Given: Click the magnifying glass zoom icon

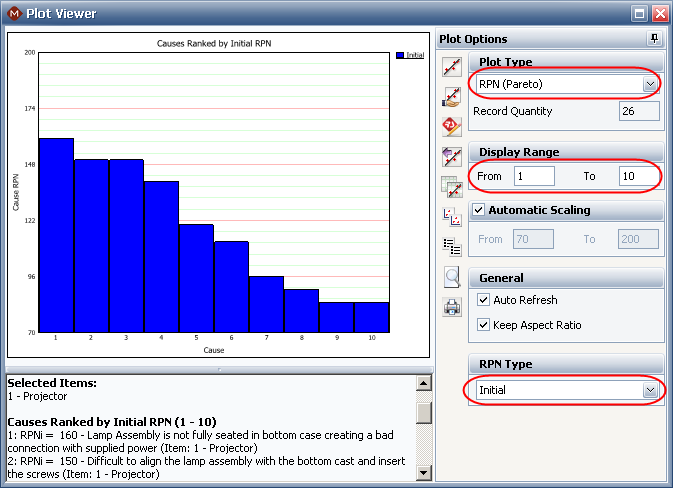Looking at the screenshot, I should pyautogui.click(x=452, y=277).
